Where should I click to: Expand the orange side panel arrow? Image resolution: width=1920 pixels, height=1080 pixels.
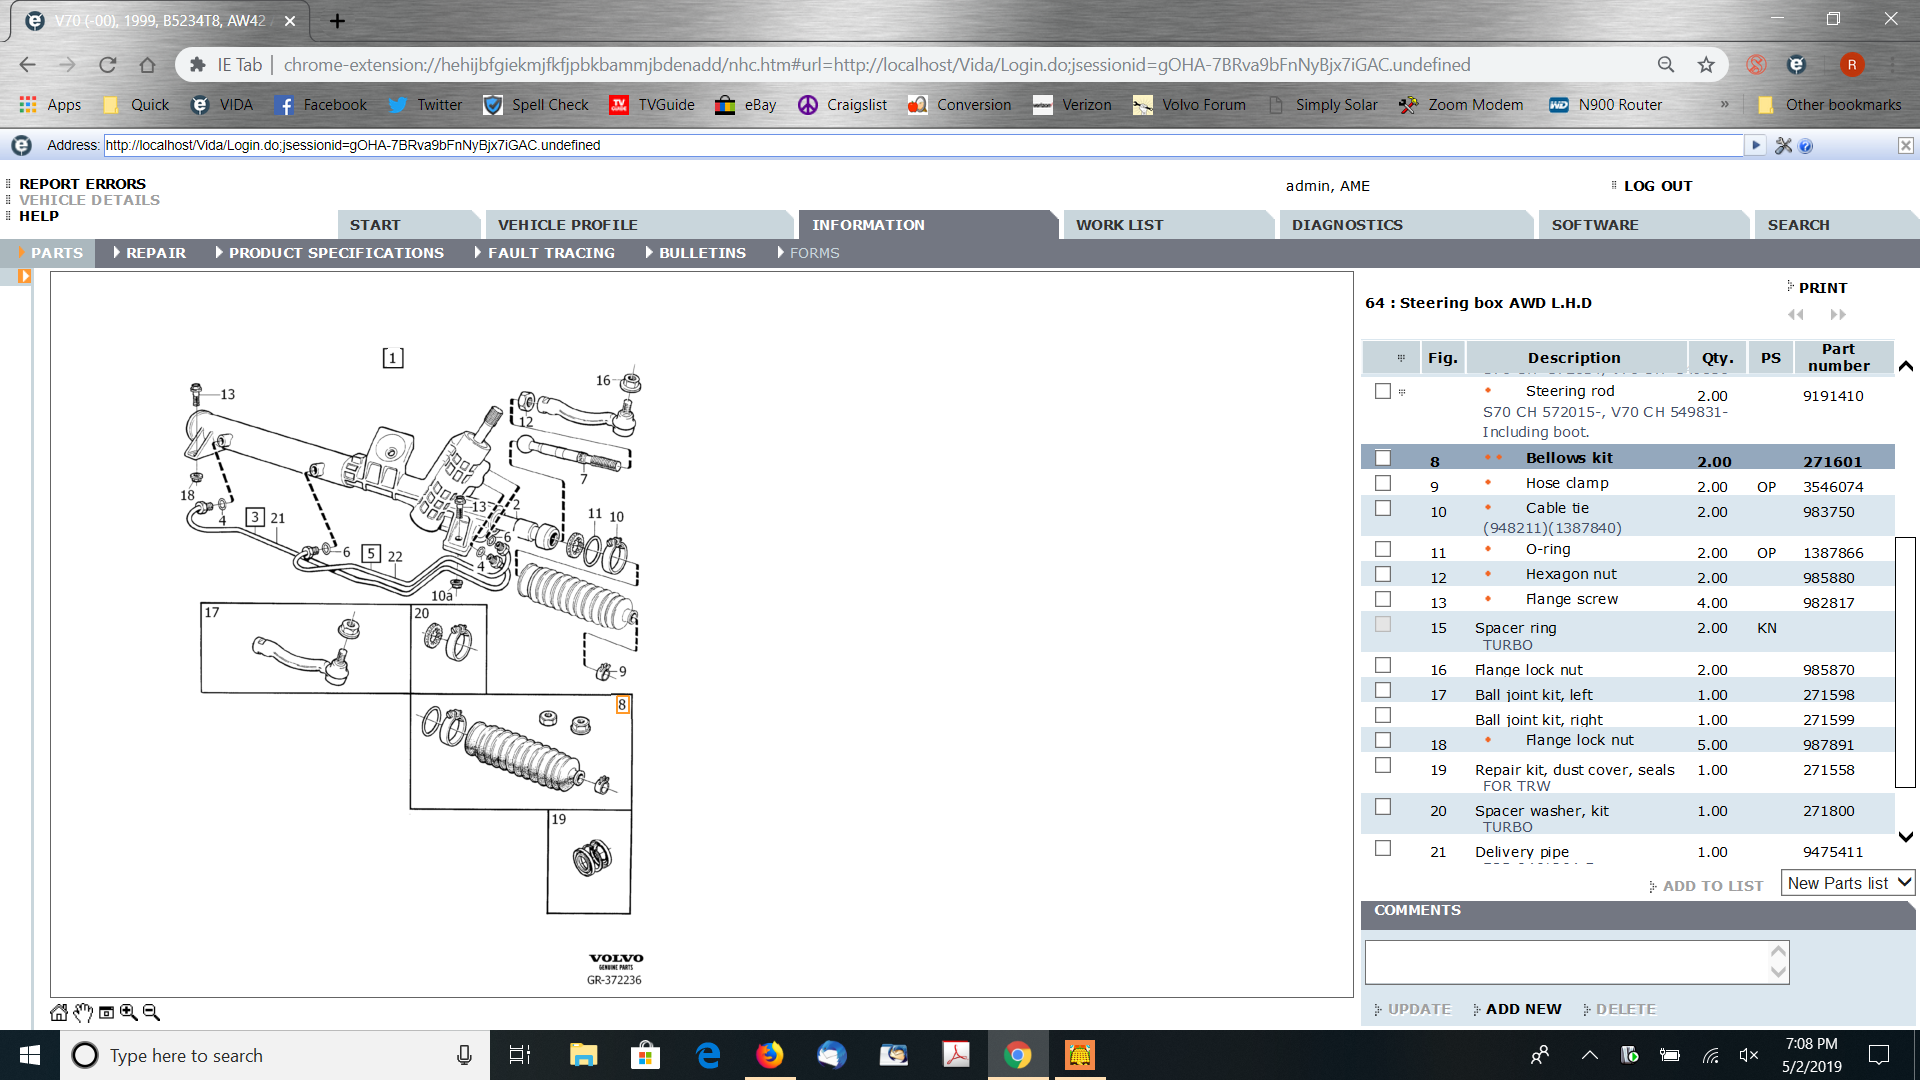24,276
